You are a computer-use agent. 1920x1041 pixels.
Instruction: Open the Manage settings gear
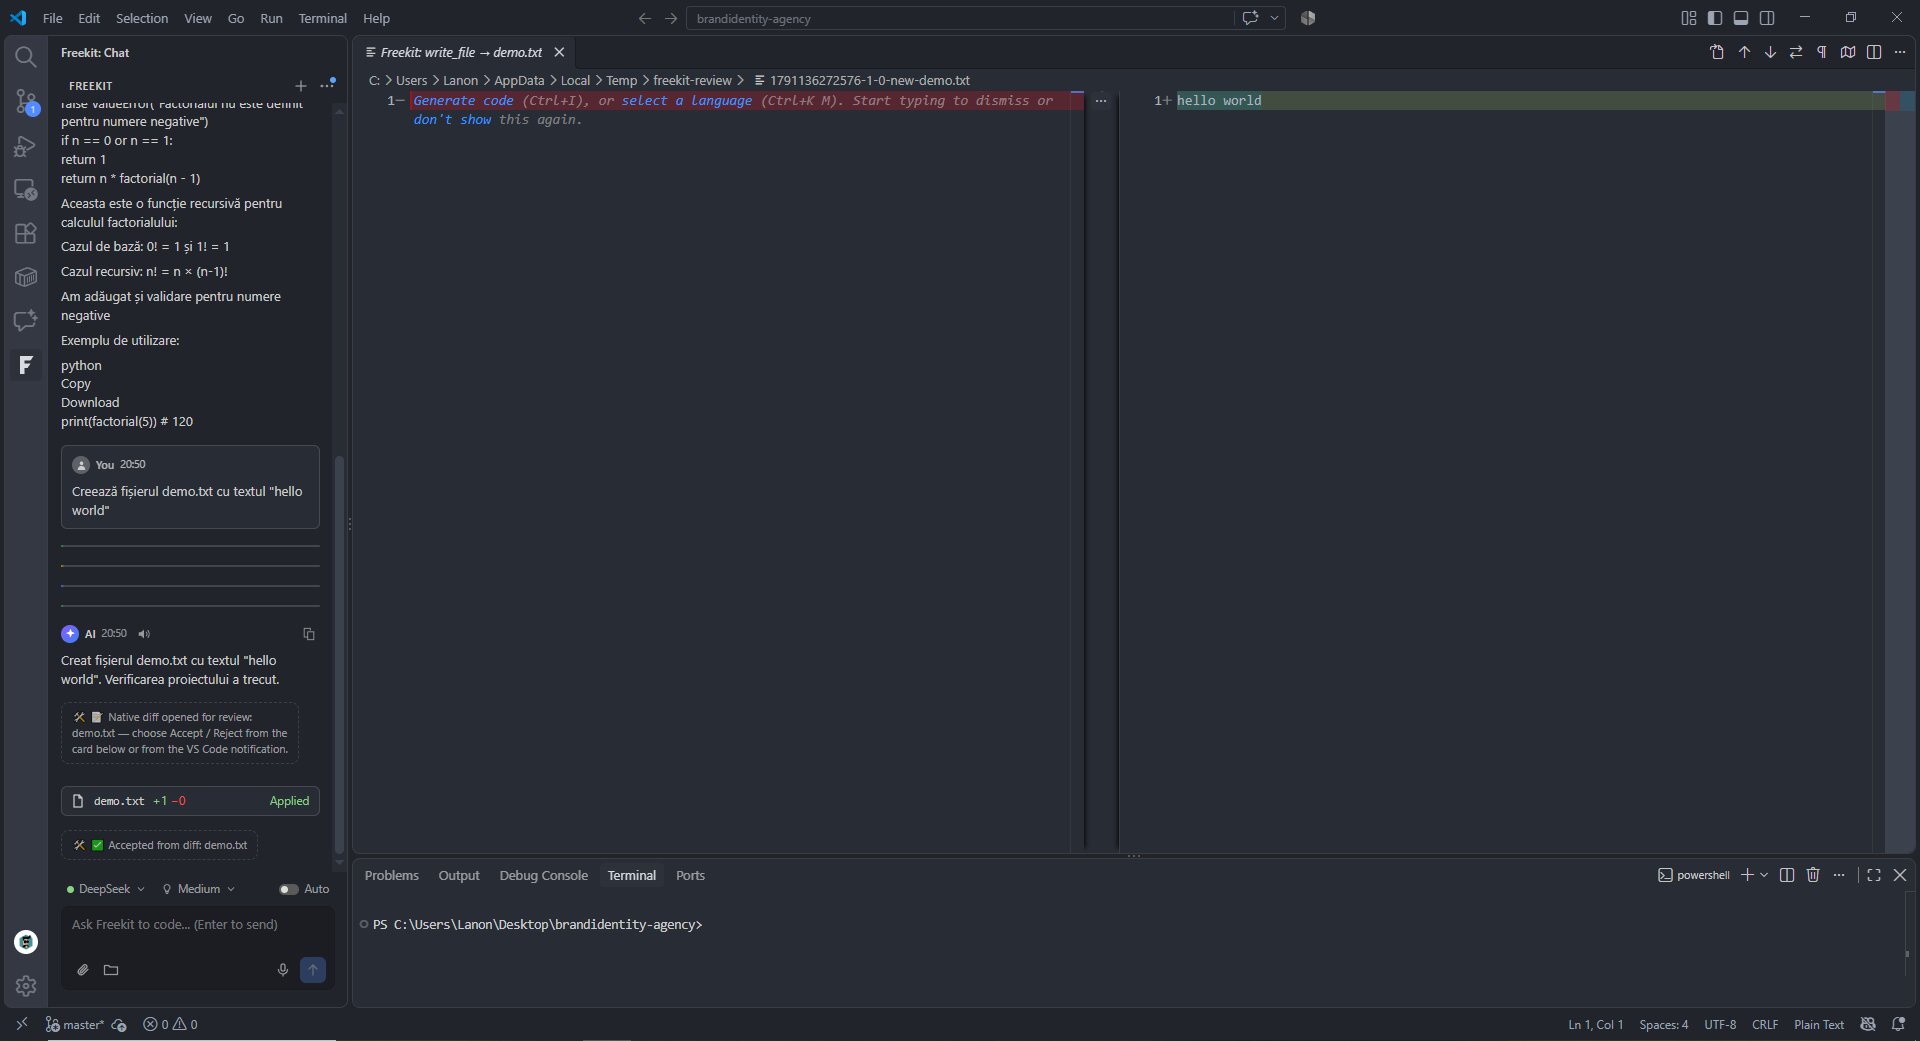pos(26,986)
